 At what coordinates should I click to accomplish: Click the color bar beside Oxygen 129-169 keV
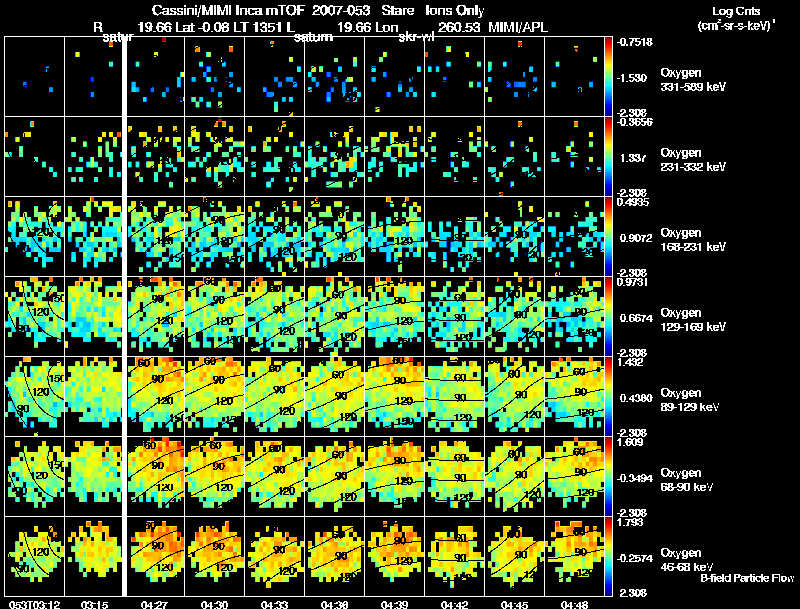[x=608, y=317]
